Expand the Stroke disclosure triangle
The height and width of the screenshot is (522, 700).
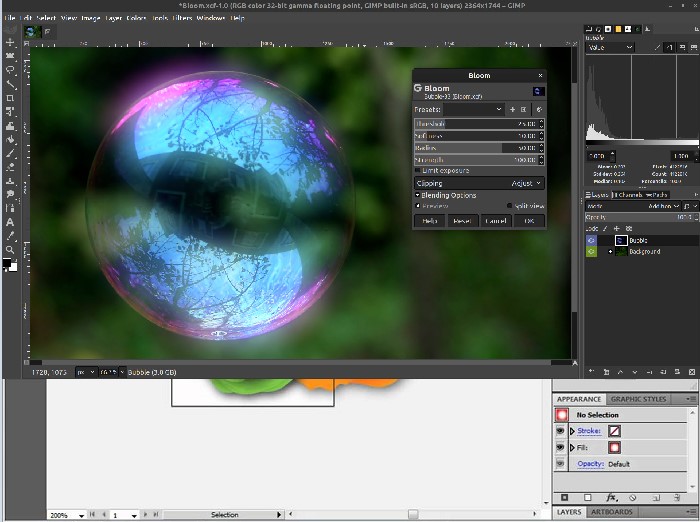[572, 431]
